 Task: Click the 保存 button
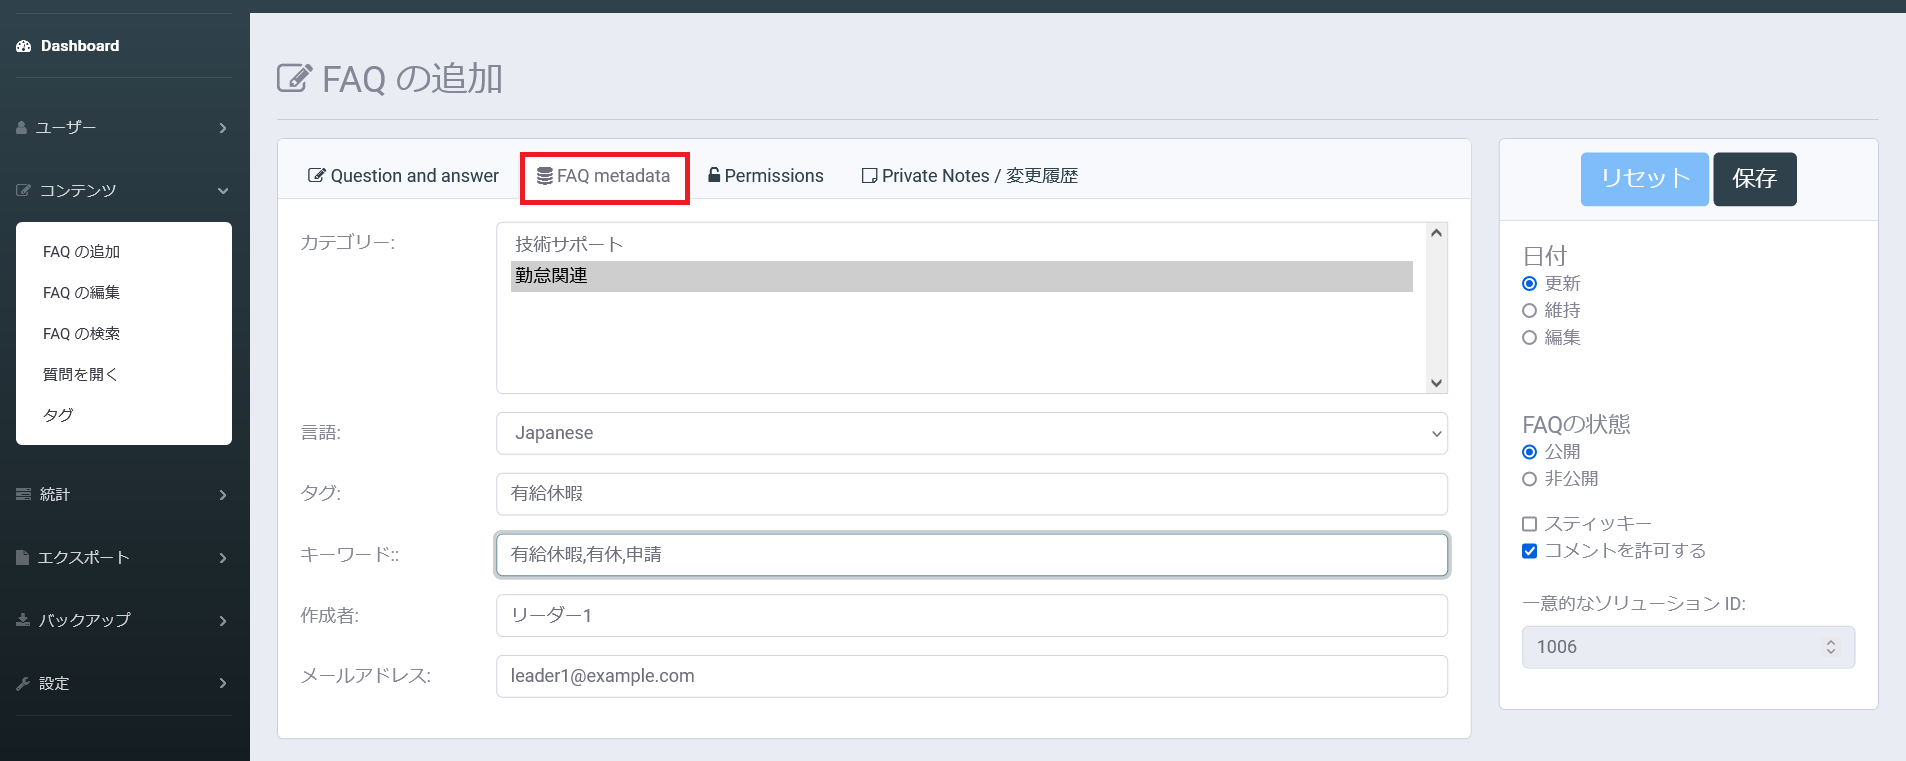coord(1755,179)
